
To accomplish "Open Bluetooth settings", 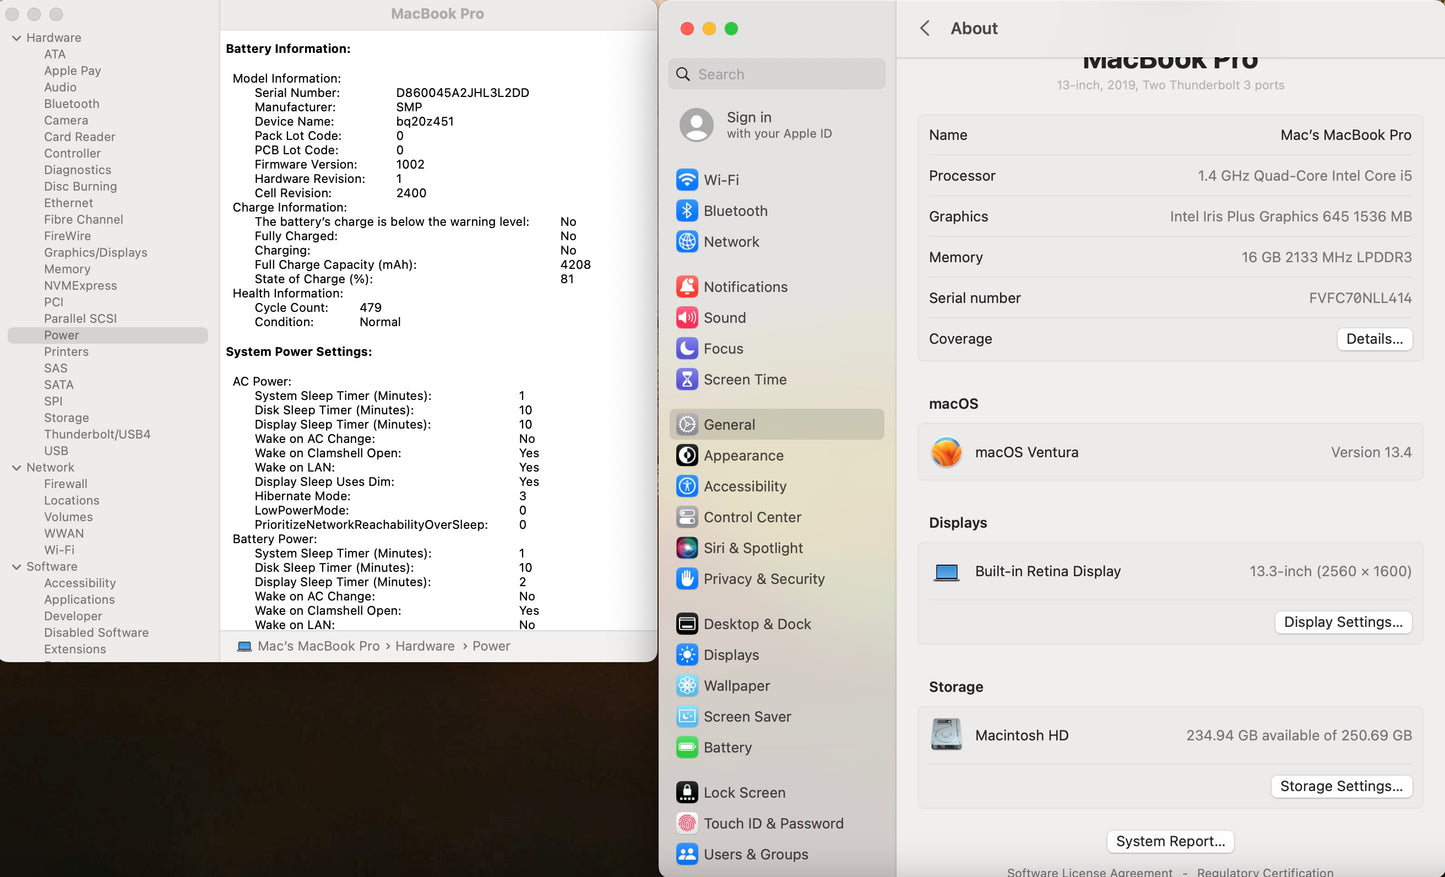I will [735, 211].
